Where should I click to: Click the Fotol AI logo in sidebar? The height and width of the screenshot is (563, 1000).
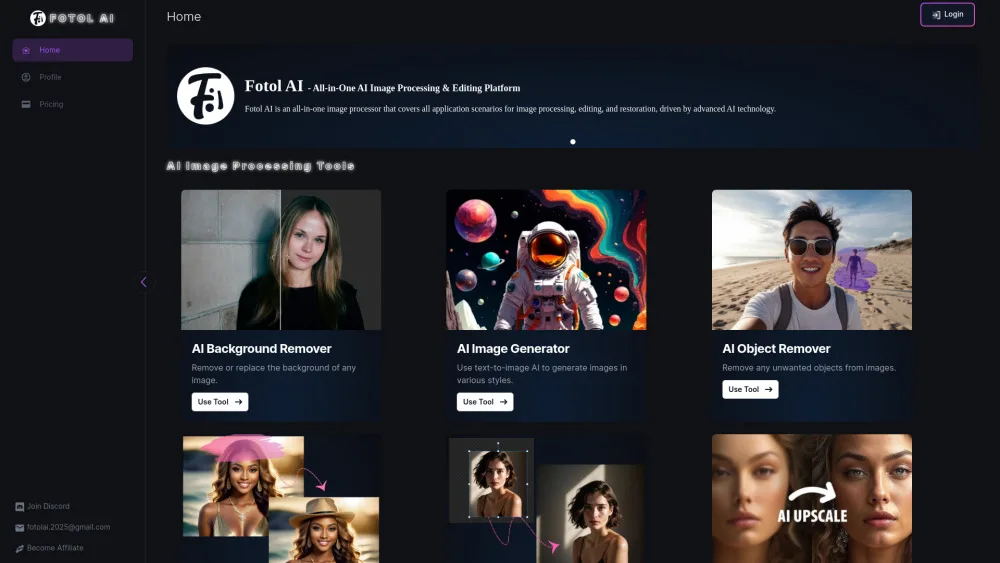pos(72,18)
